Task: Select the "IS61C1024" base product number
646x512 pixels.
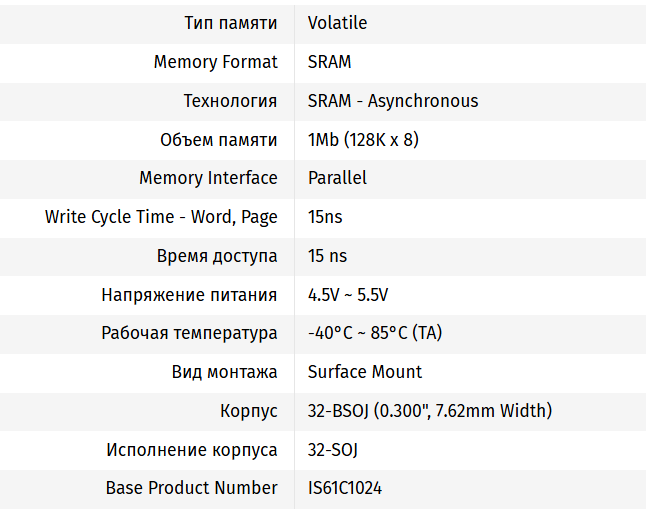Action: coord(345,488)
